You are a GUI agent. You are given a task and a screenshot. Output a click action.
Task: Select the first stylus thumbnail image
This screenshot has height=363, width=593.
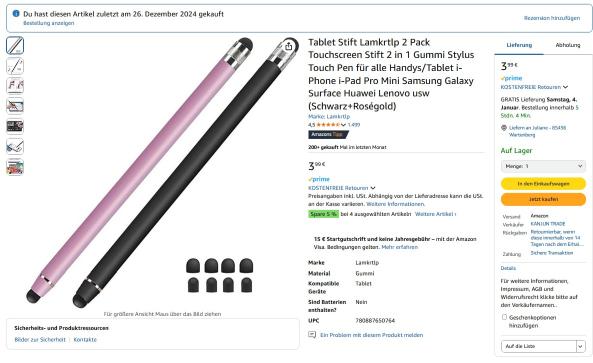click(x=15, y=45)
